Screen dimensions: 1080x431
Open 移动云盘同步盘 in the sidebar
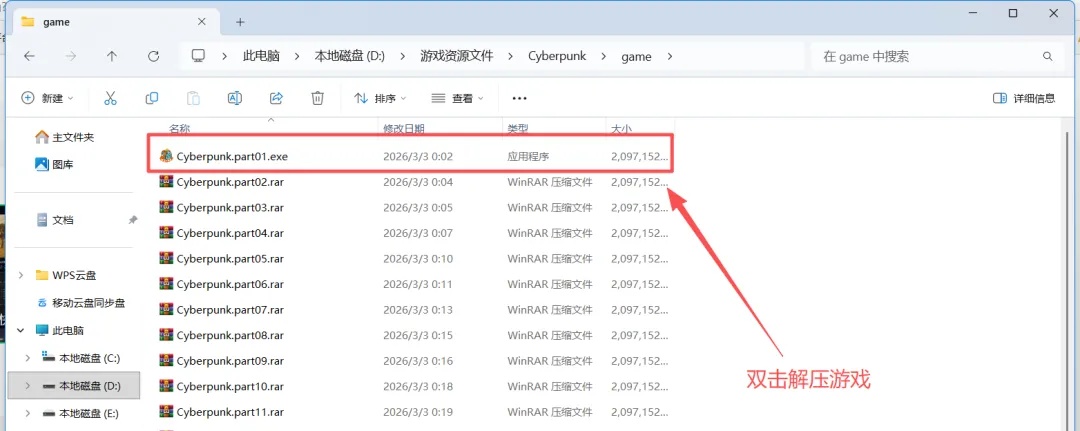pos(80,302)
